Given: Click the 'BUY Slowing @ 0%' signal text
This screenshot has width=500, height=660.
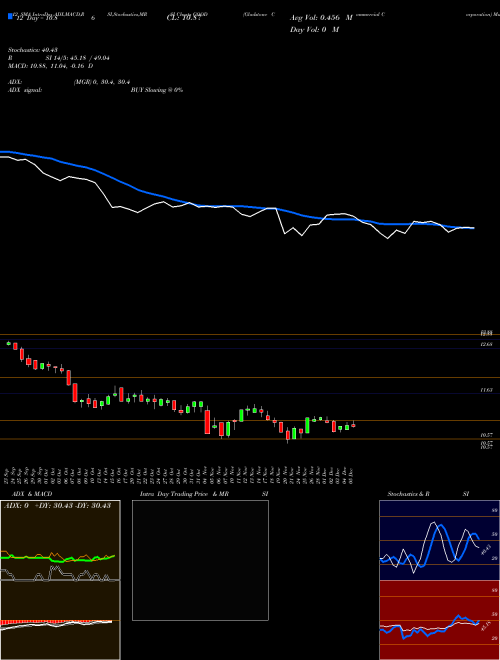Looking at the screenshot, I should pos(157,90).
